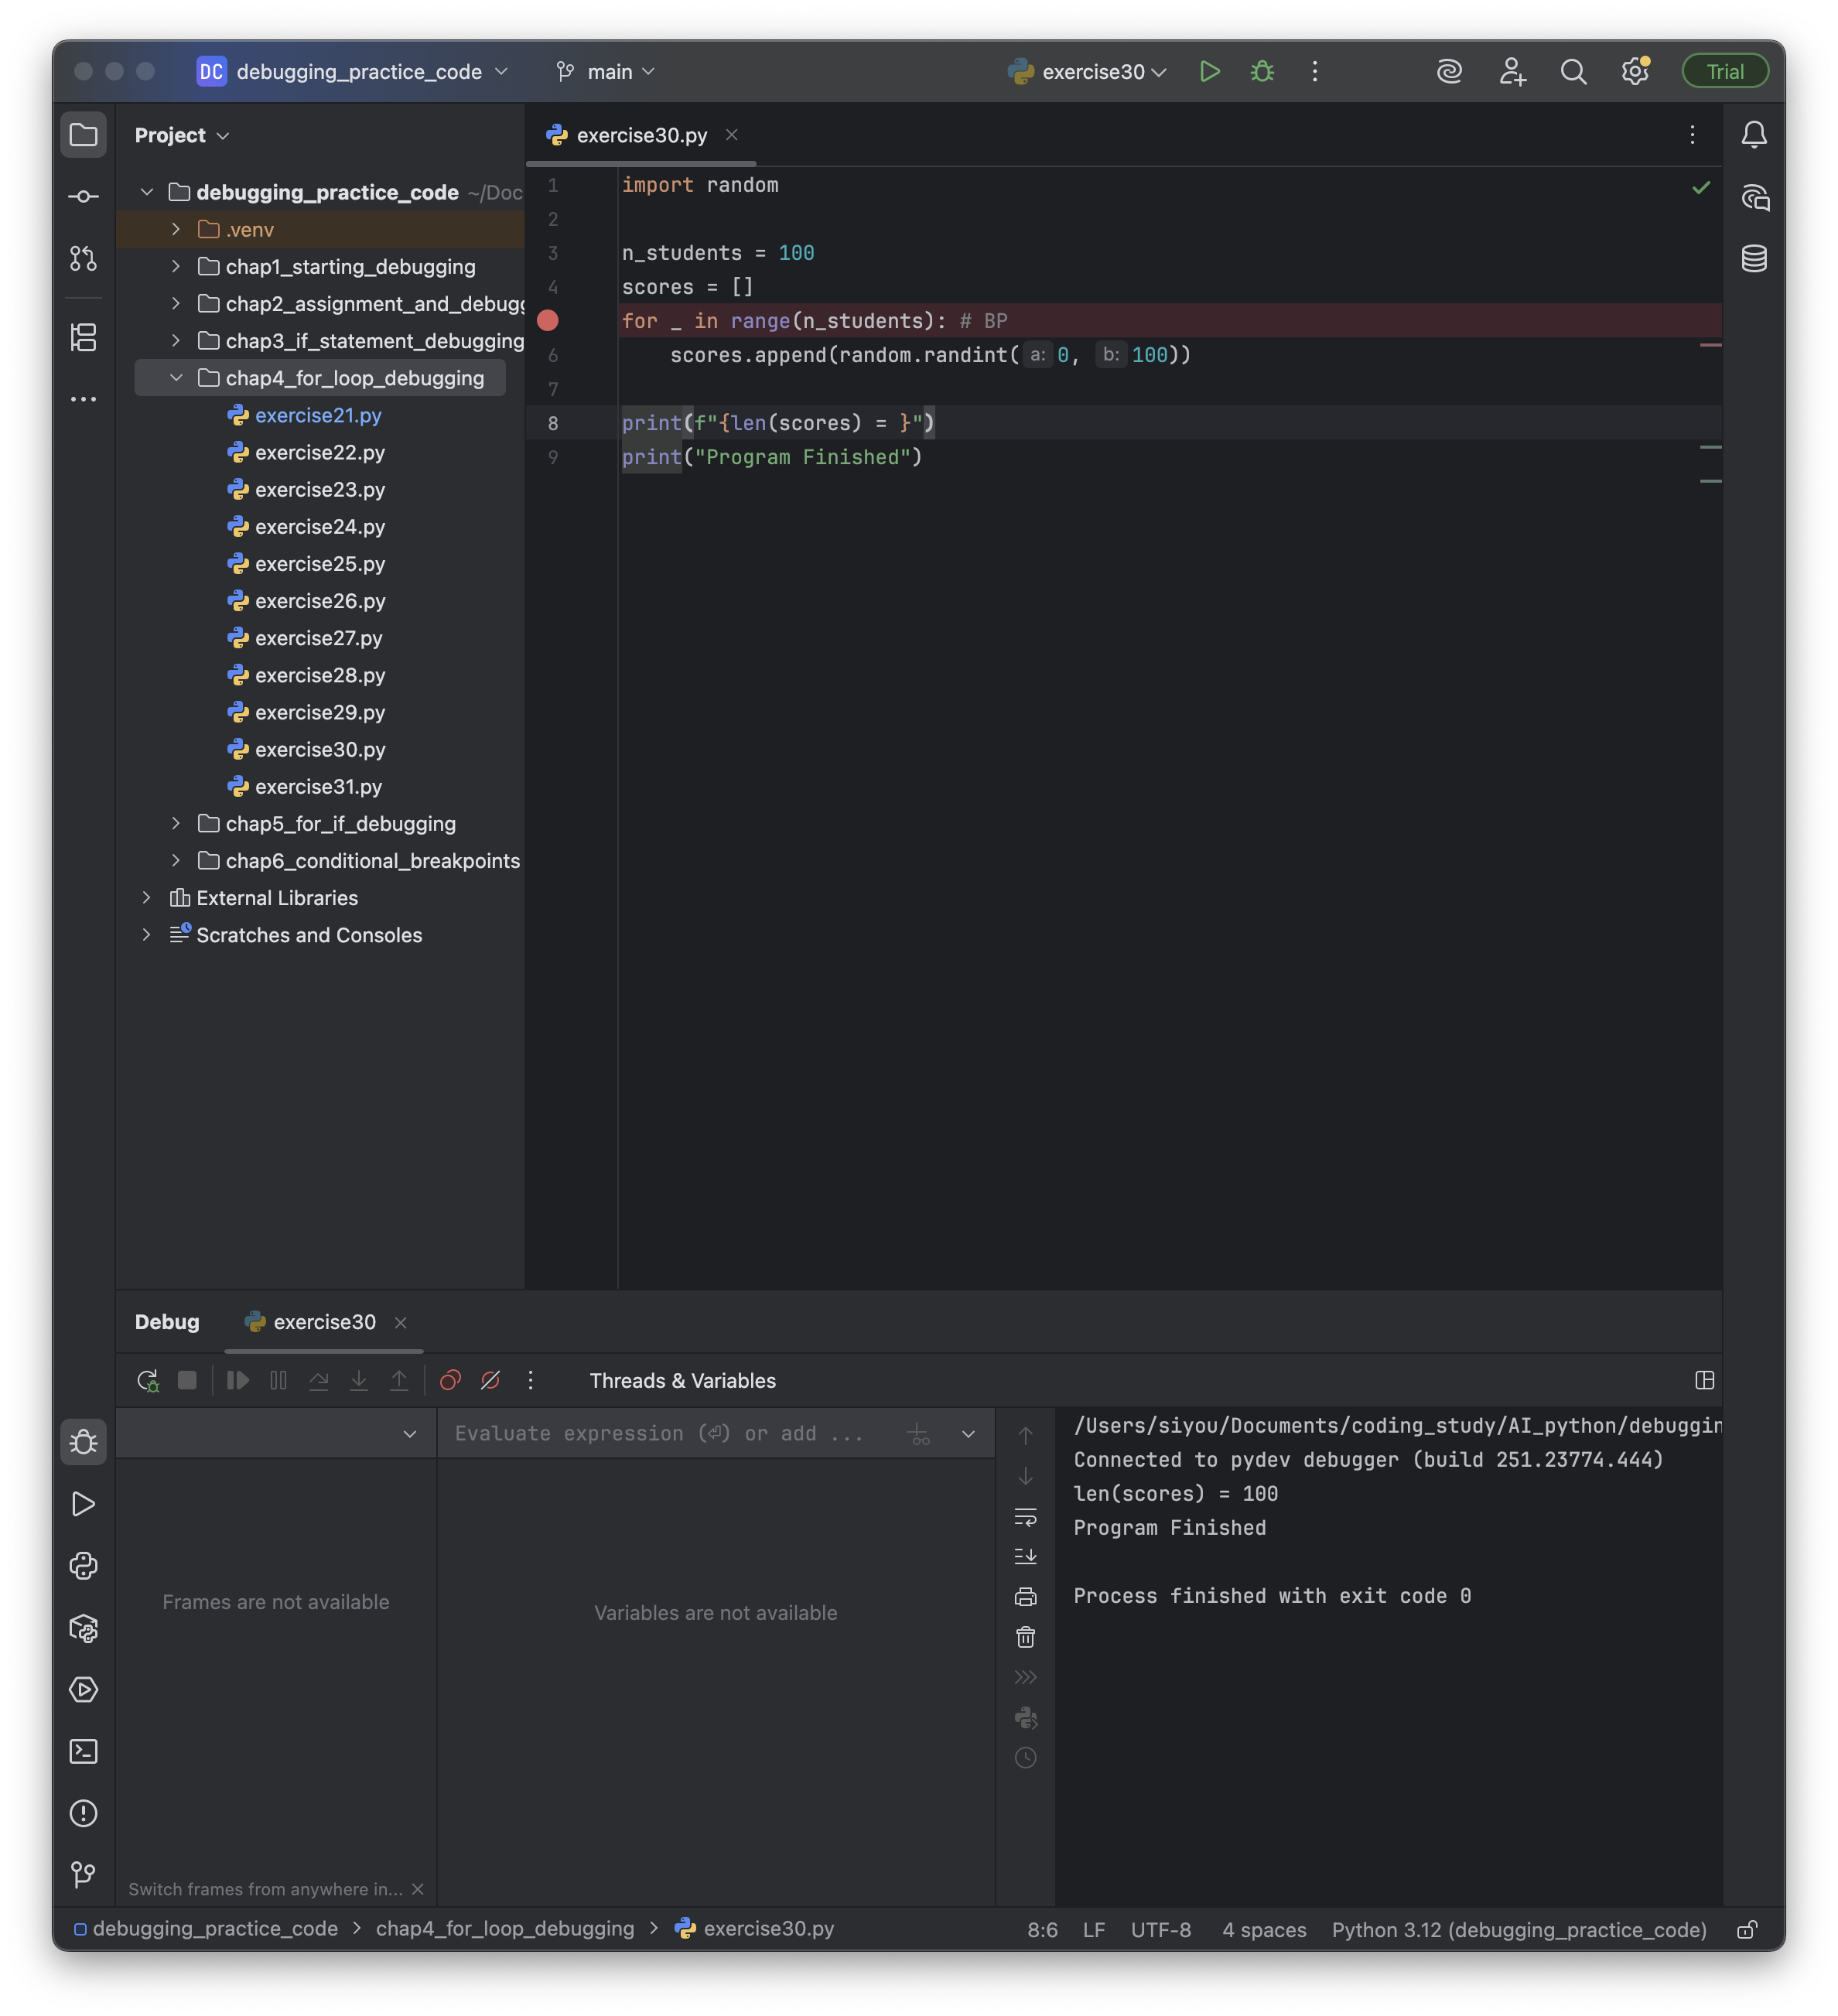The height and width of the screenshot is (2016, 1838).
Task: Click Step Out in debug toolbar
Action: point(398,1380)
